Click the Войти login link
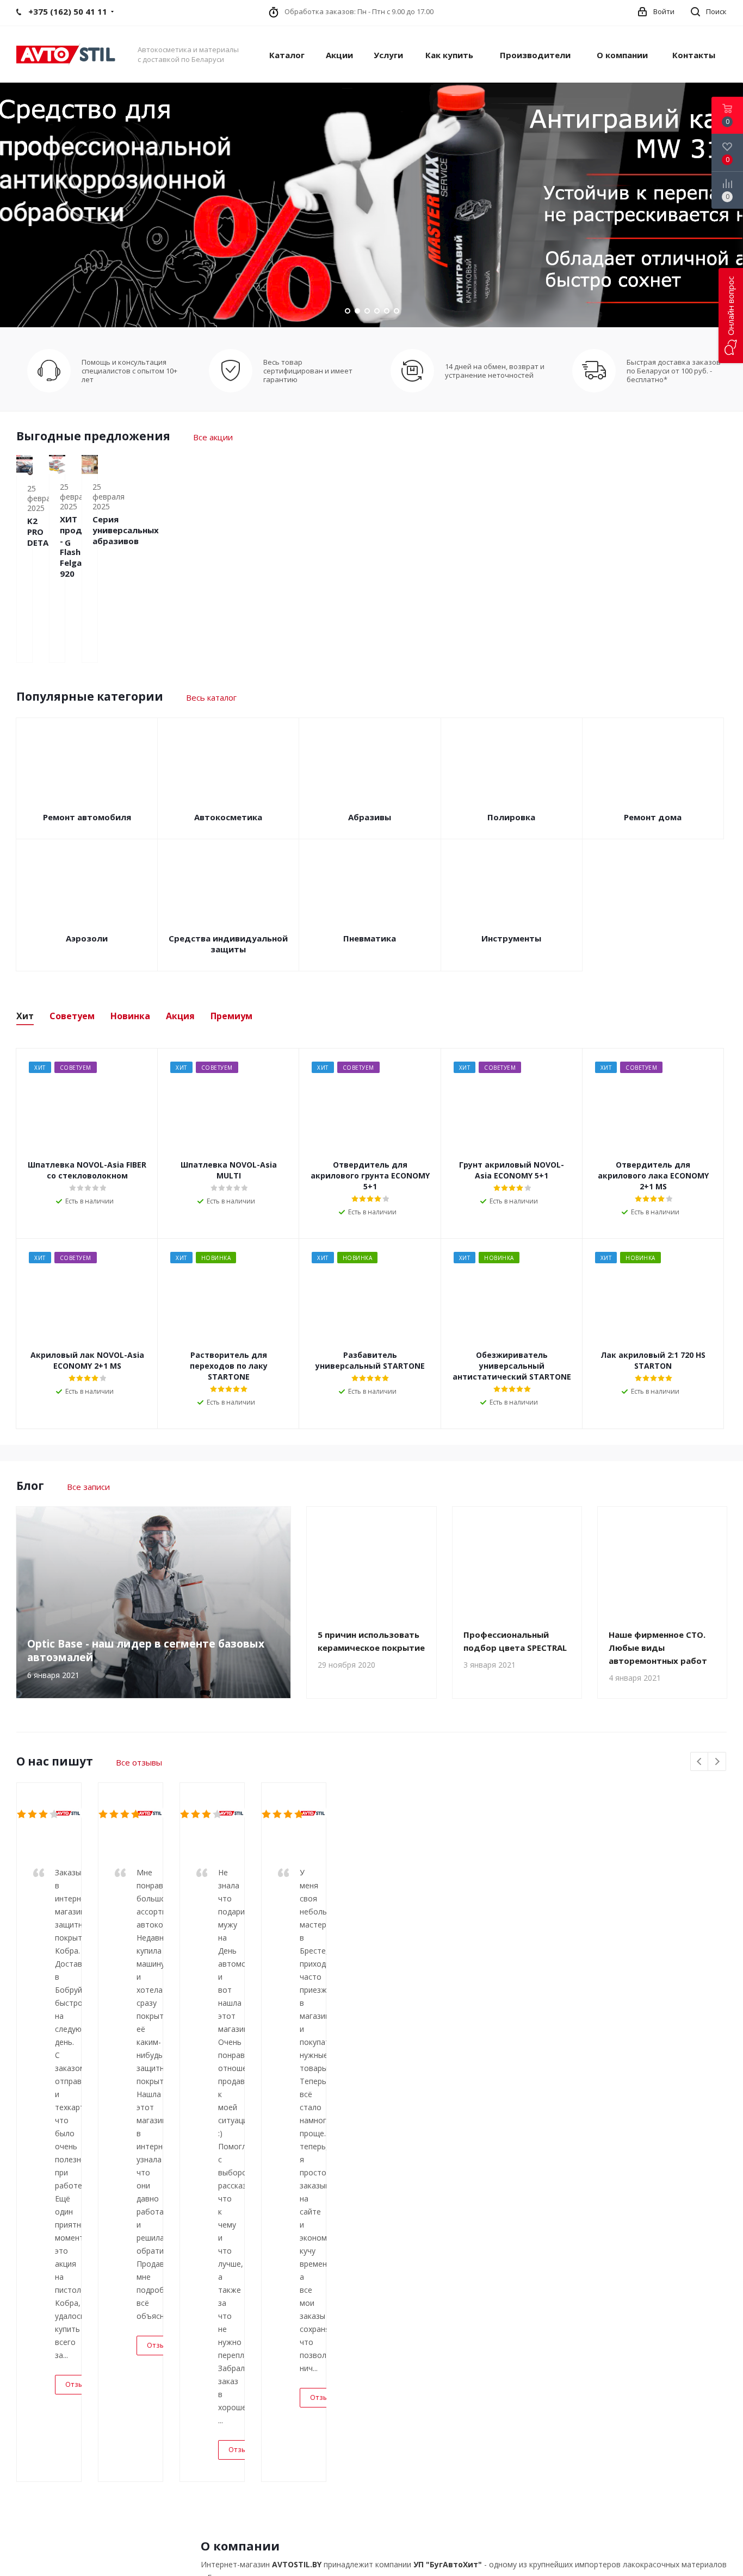 663,12
